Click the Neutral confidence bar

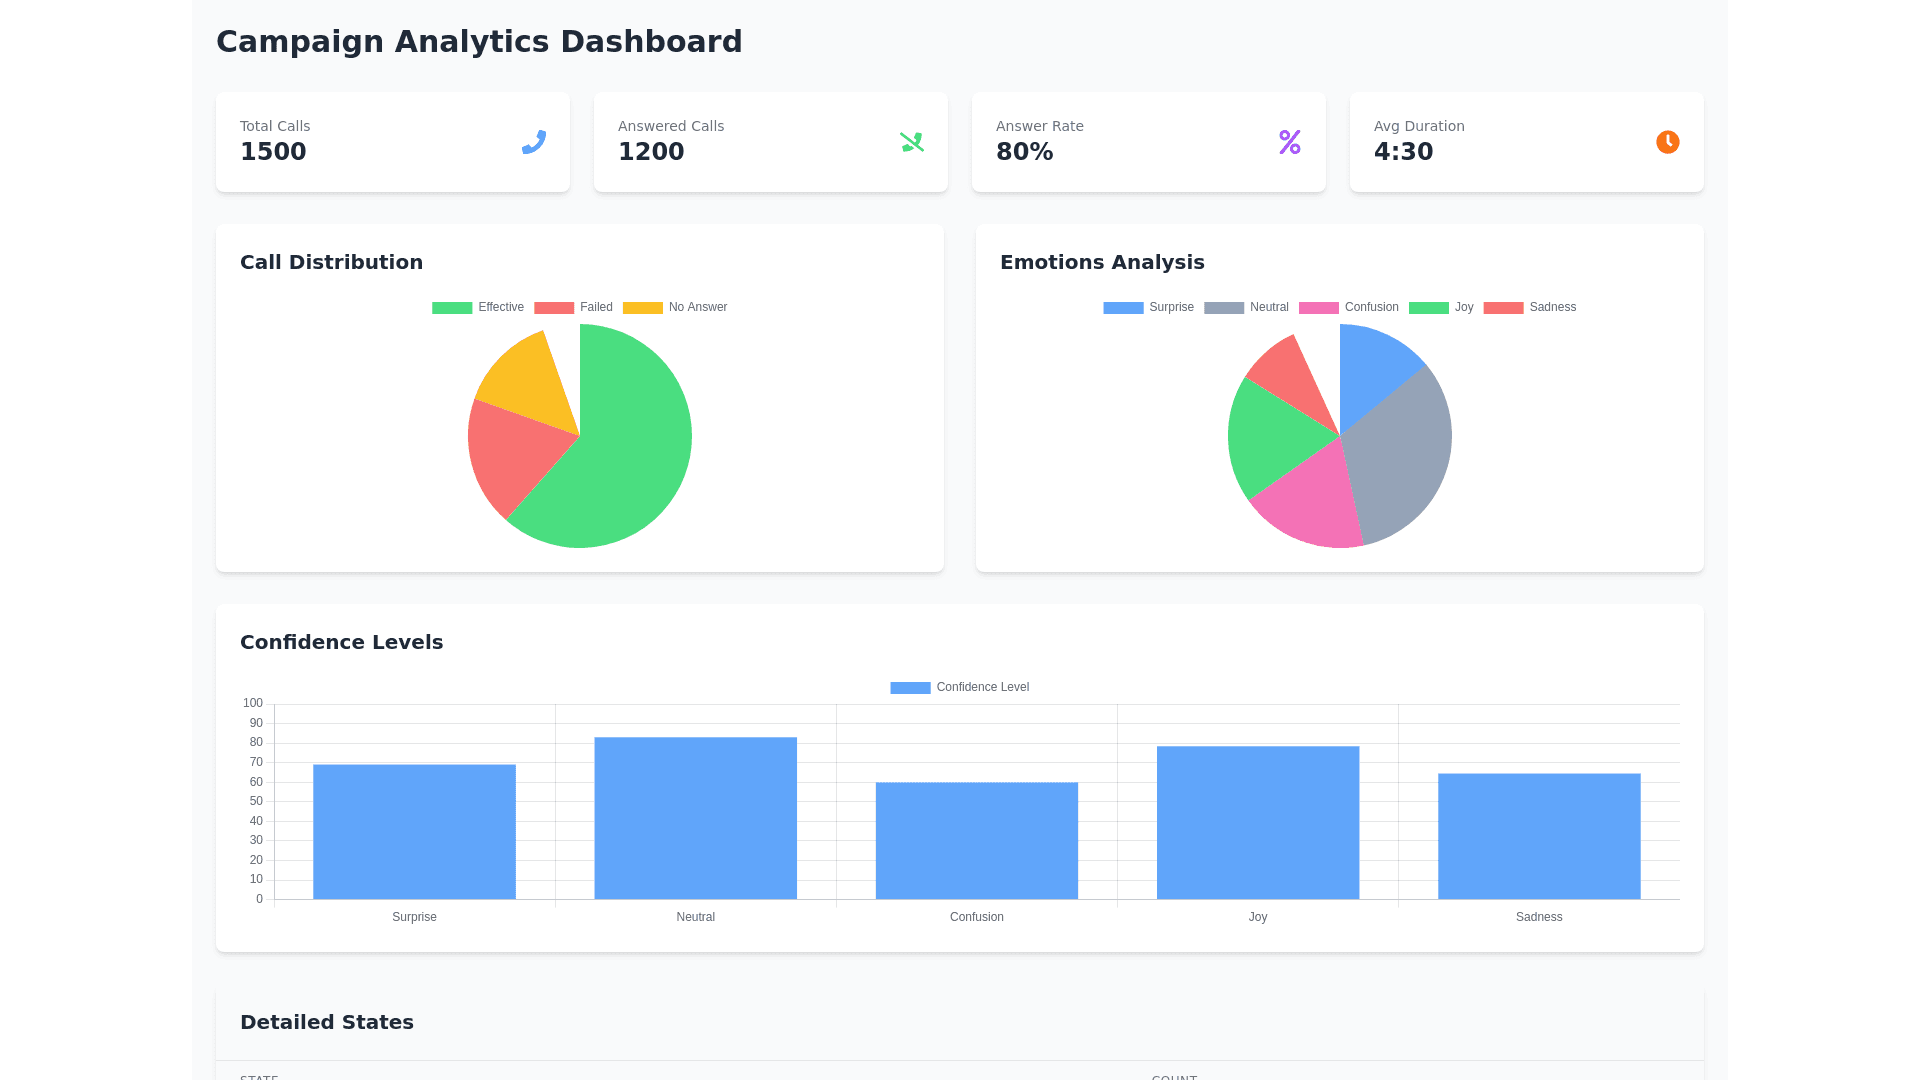pos(695,818)
